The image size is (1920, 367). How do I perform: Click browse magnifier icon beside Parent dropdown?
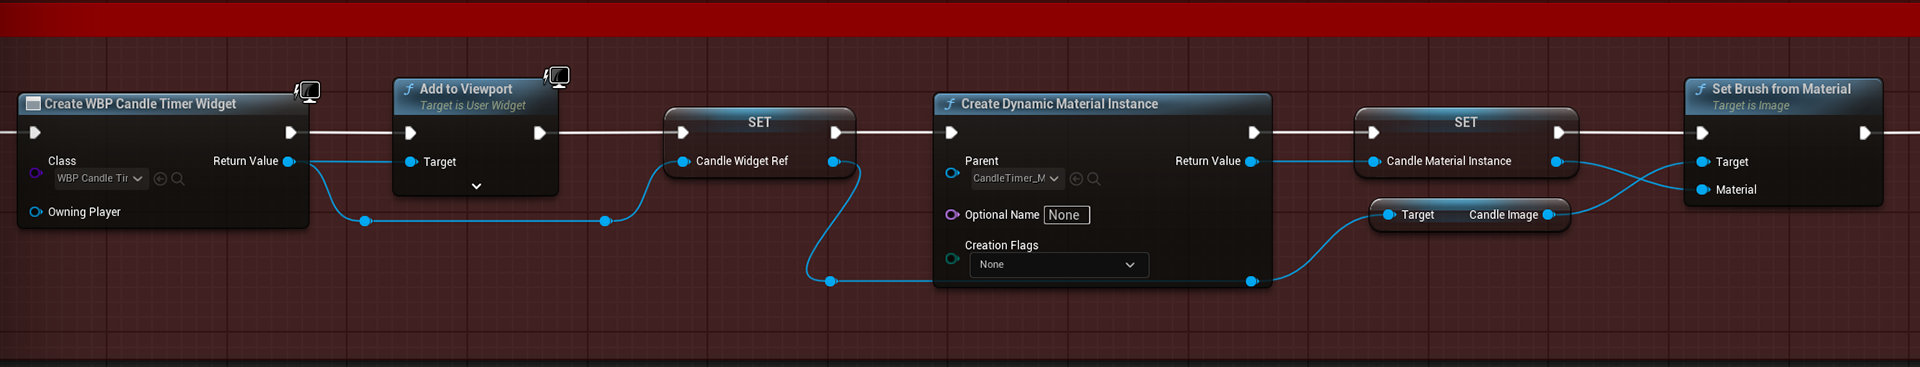1094,179
